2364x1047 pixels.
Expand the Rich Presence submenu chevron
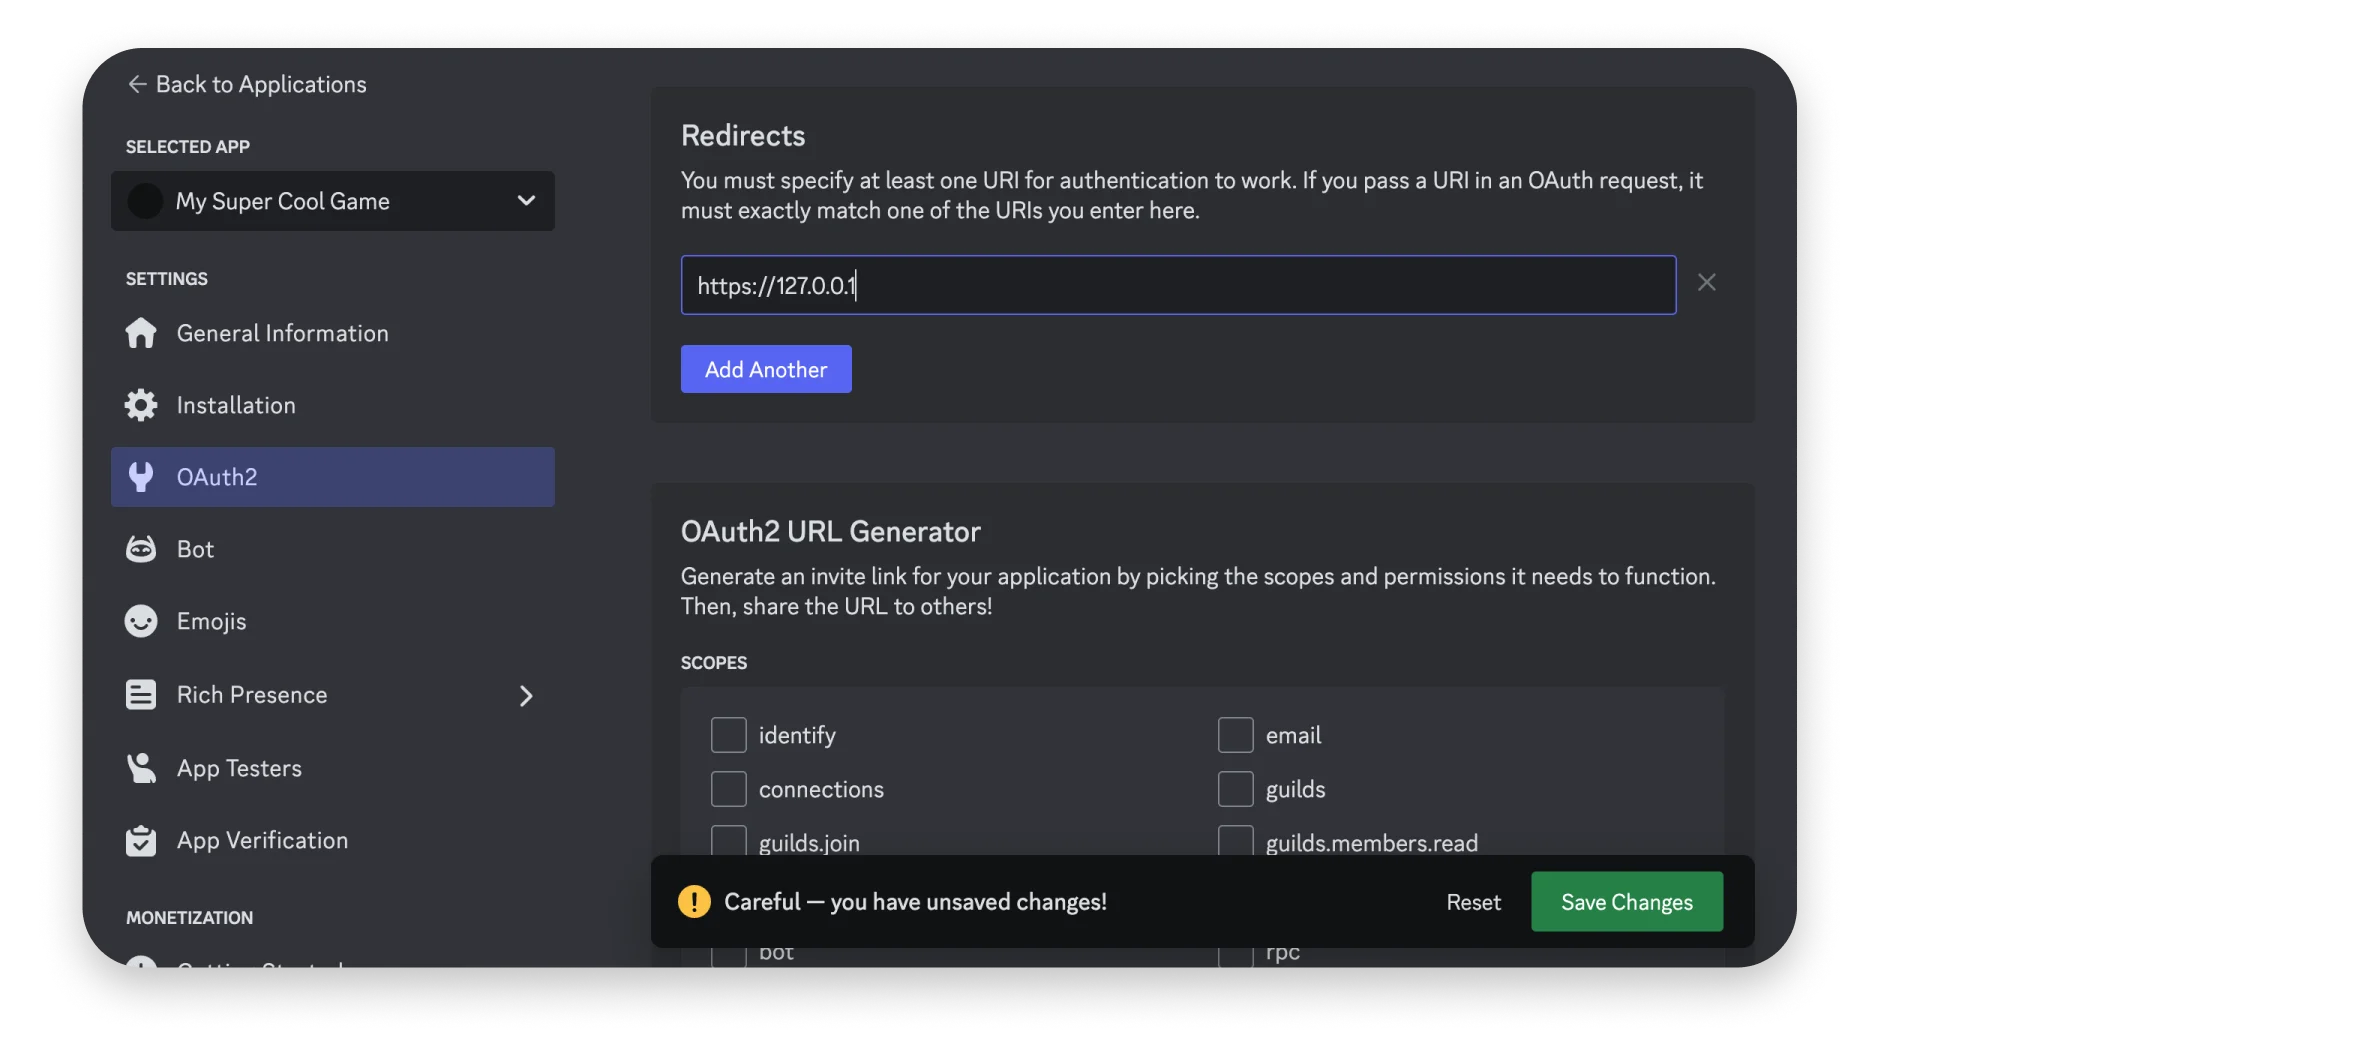pyautogui.click(x=526, y=696)
